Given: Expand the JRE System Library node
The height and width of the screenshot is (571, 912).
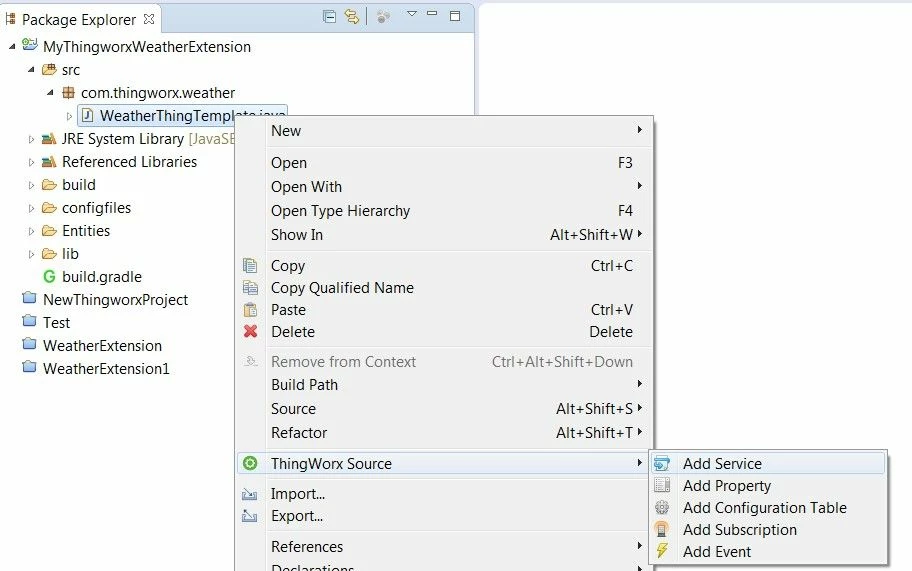Looking at the screenshot, I should click(x=31, y=139).
